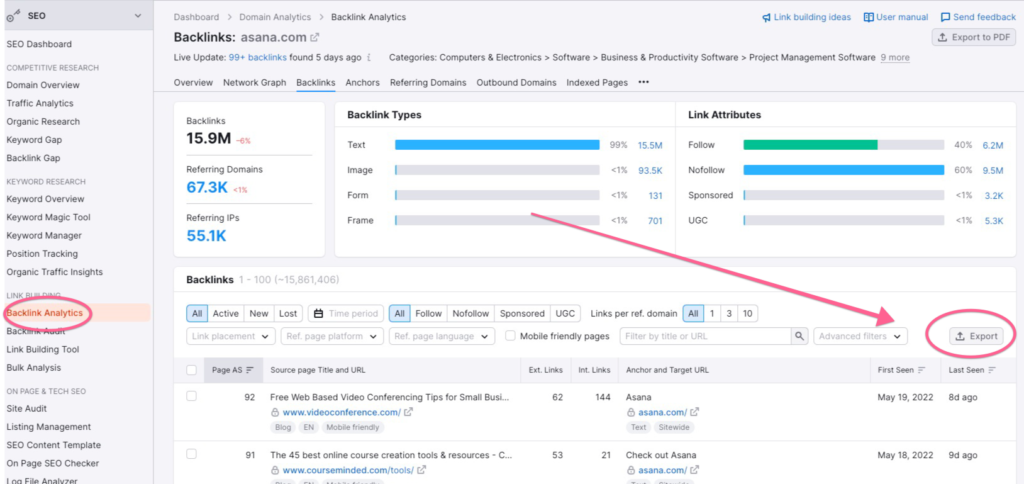Click the Export to PDF button
Screen dimensions: 1024x484
click(x=974, y=37)
